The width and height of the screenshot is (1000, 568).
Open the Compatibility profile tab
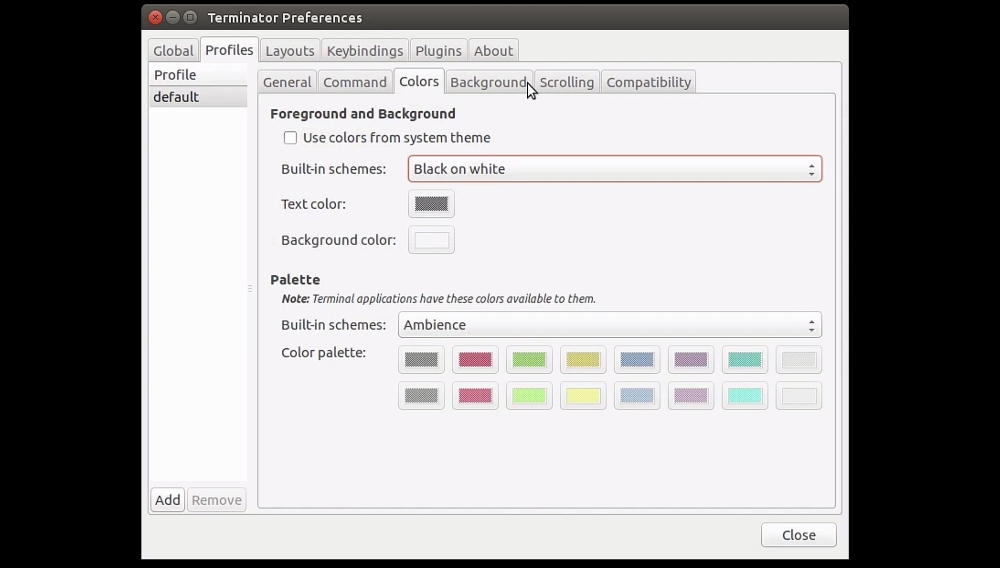click(x=649, y=82)
